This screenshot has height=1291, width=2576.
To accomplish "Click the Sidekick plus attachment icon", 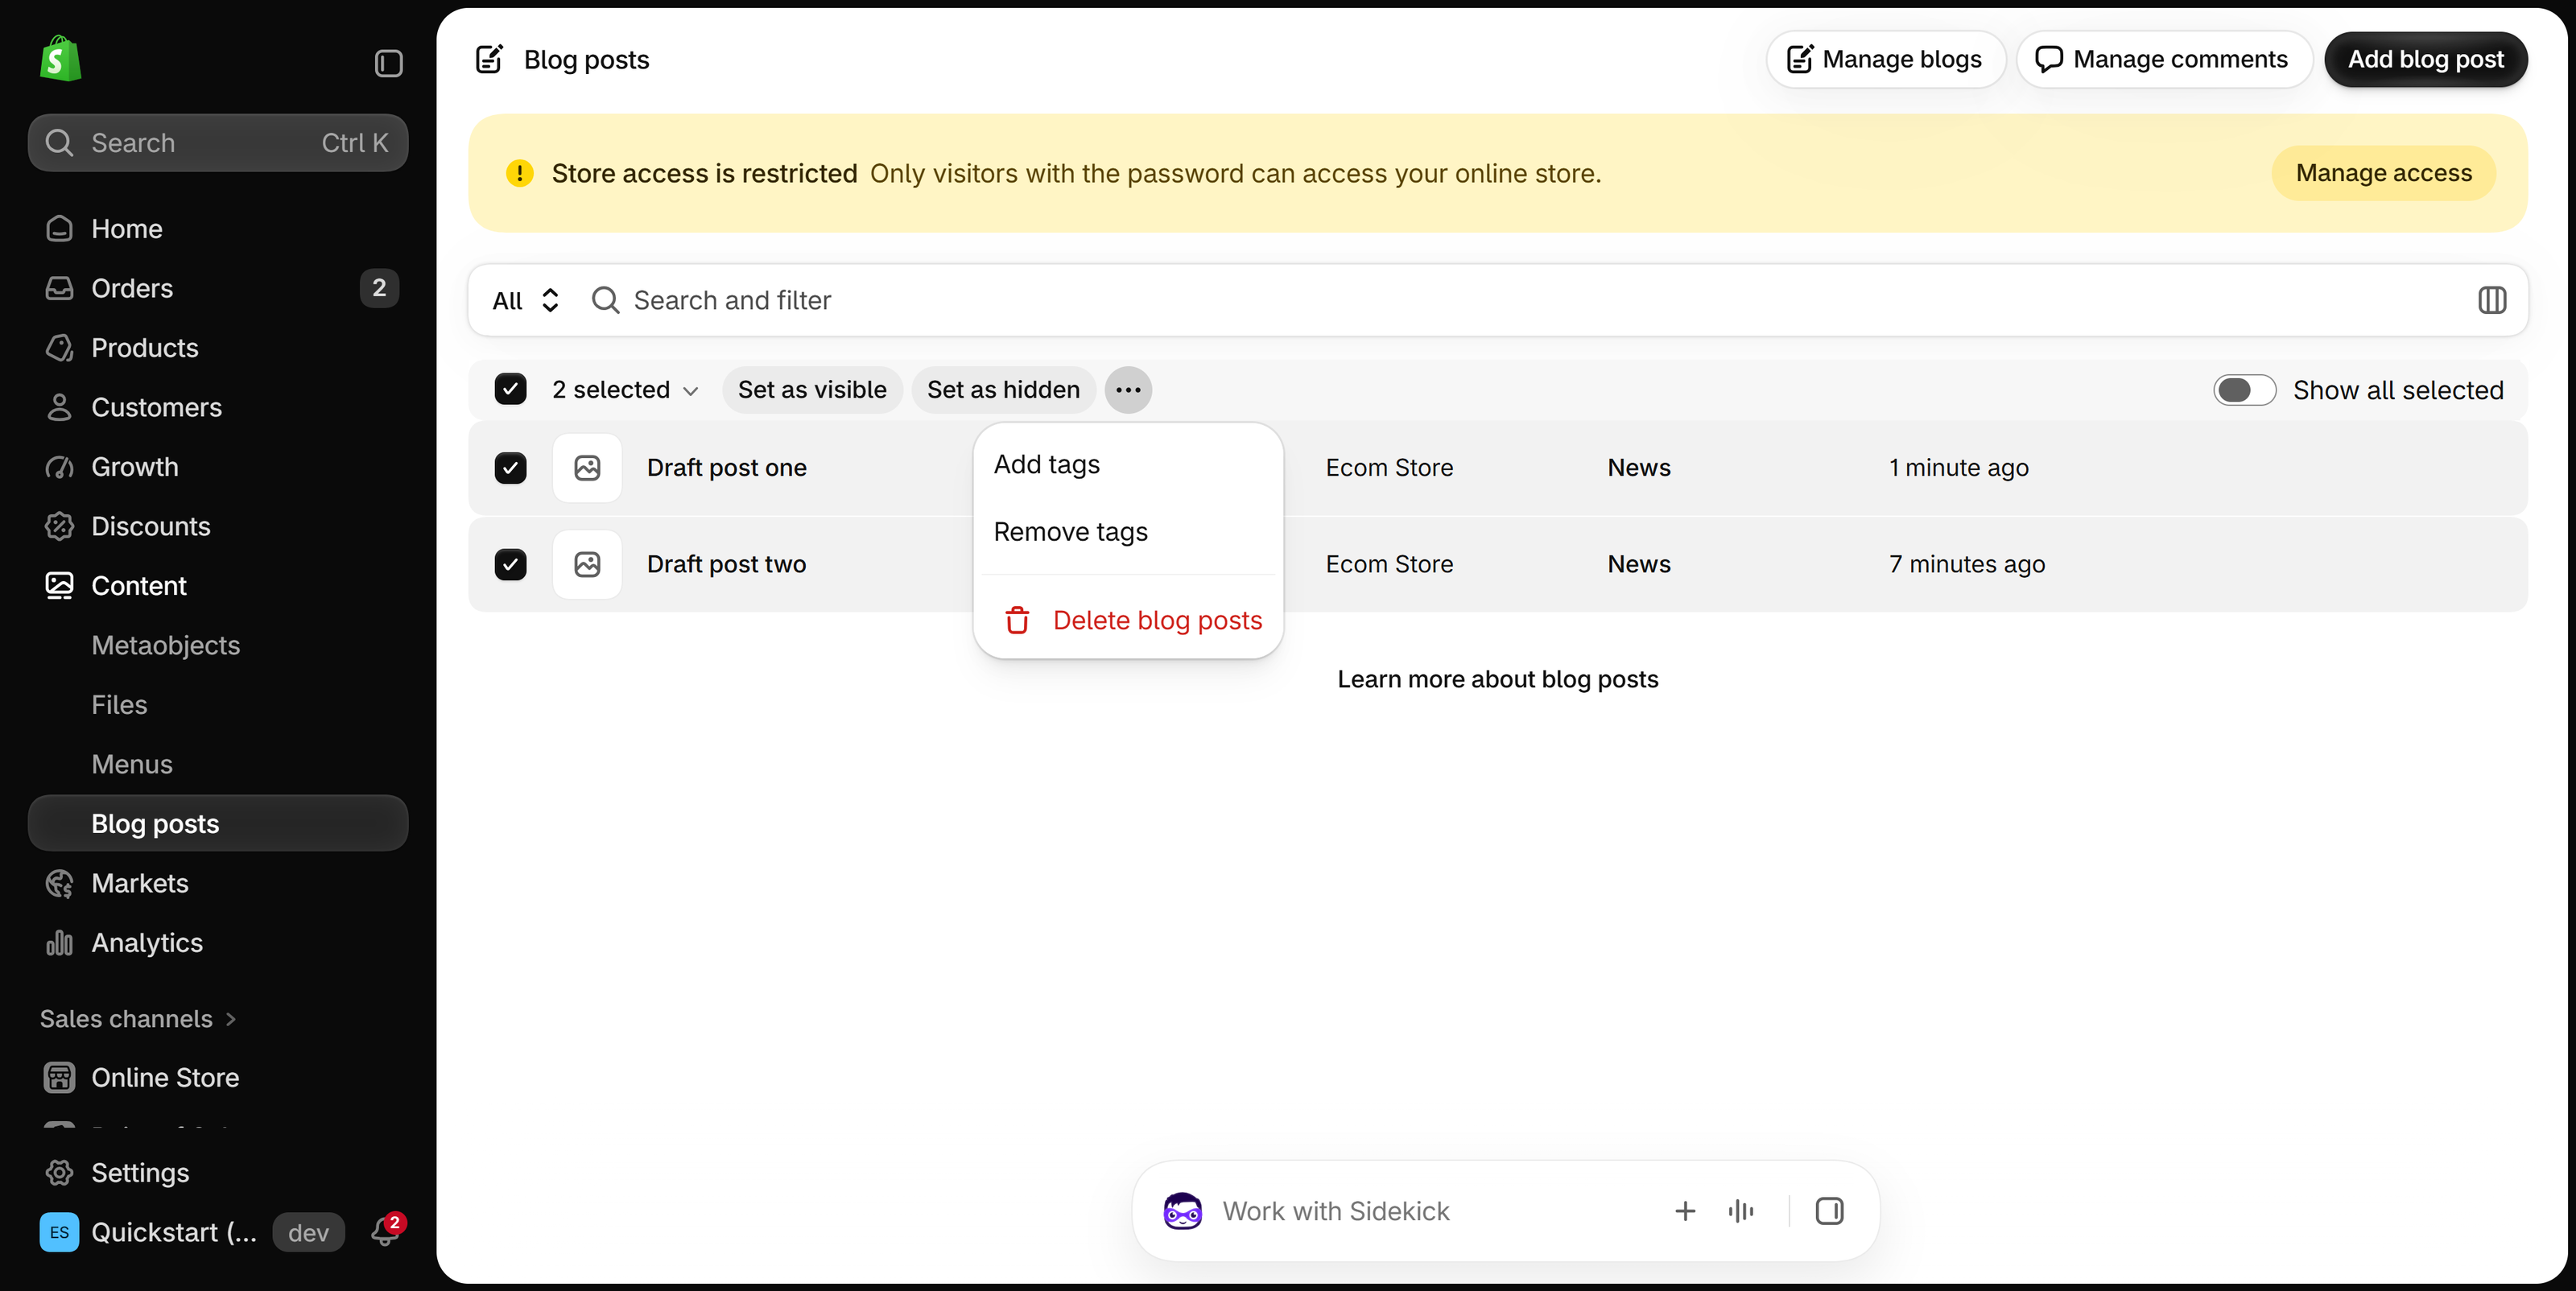I will coord(1685,1211).
